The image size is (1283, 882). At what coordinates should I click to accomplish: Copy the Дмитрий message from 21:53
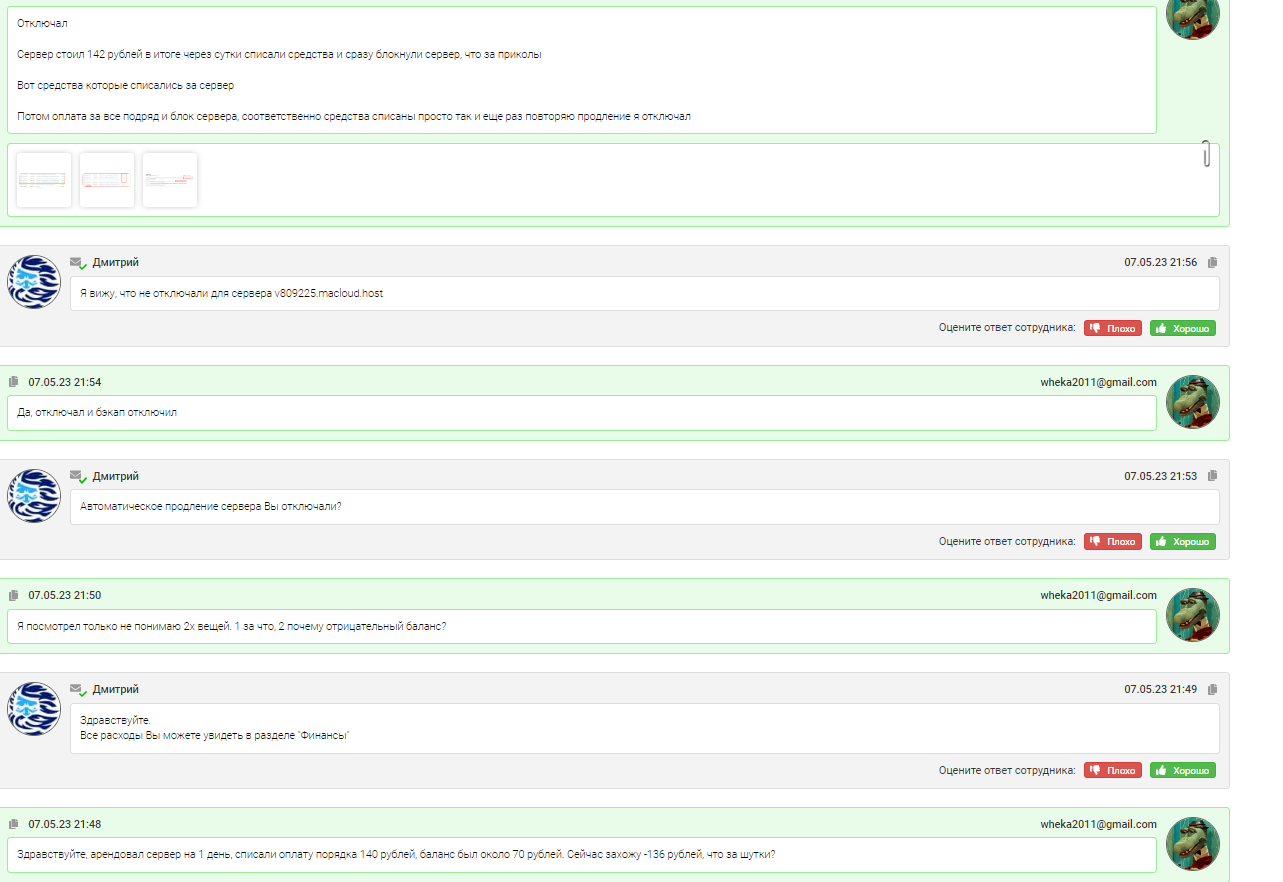pos(1213,477)
